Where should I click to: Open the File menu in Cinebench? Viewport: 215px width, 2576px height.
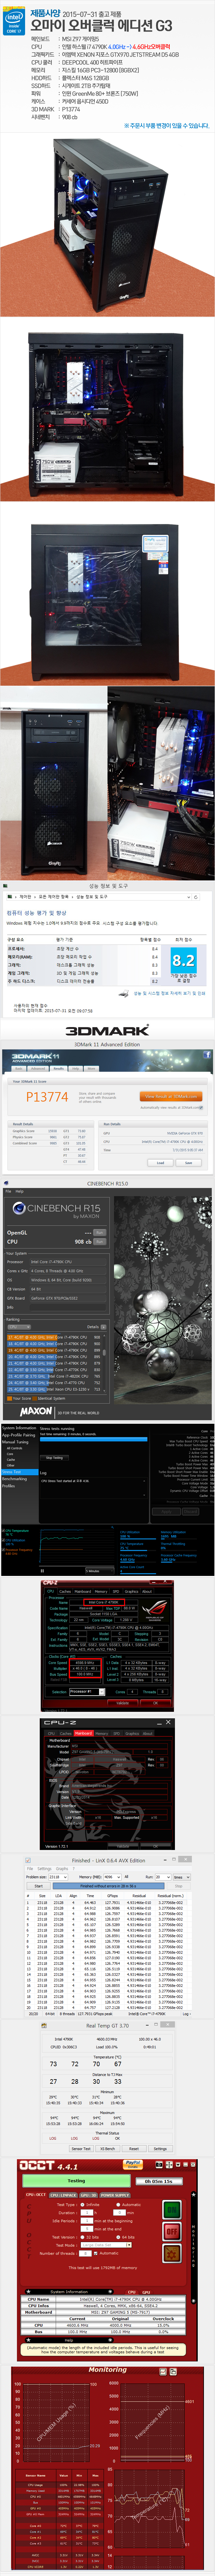coord(8,1191)
